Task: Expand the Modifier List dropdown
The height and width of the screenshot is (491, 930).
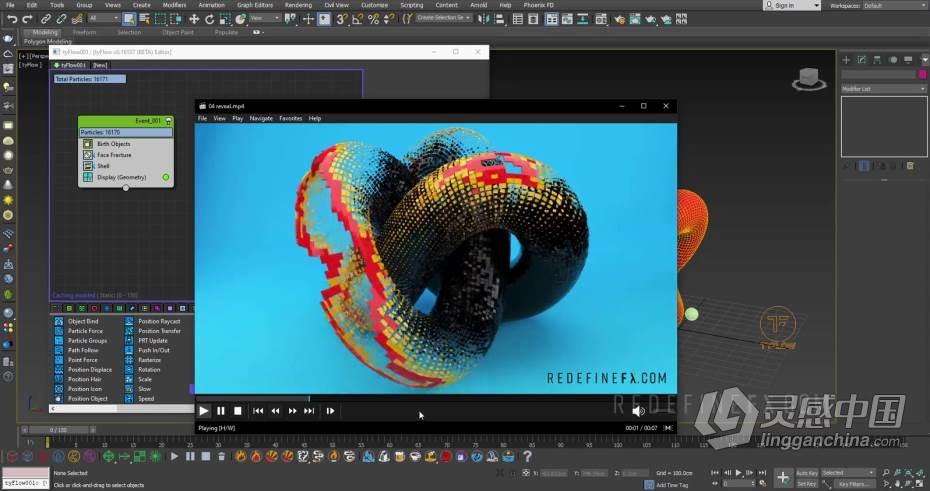Action: click(x=883, y=89)
